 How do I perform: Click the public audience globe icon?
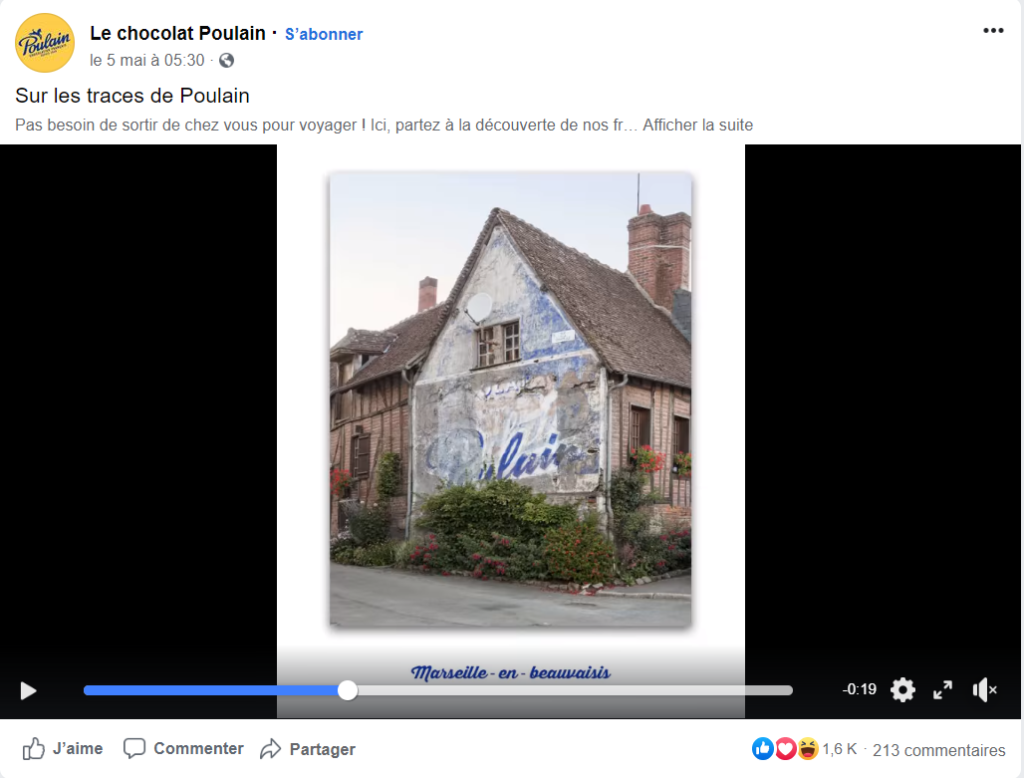click(227, 61)
